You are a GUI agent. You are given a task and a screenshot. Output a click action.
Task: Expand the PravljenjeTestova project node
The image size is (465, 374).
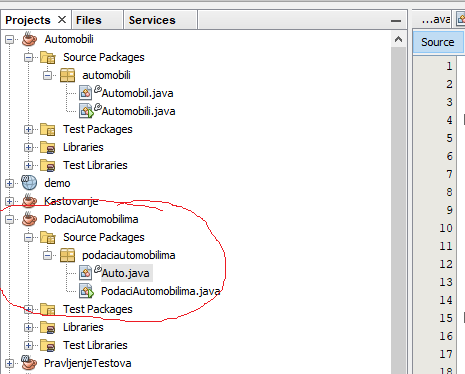click(10, 363)
